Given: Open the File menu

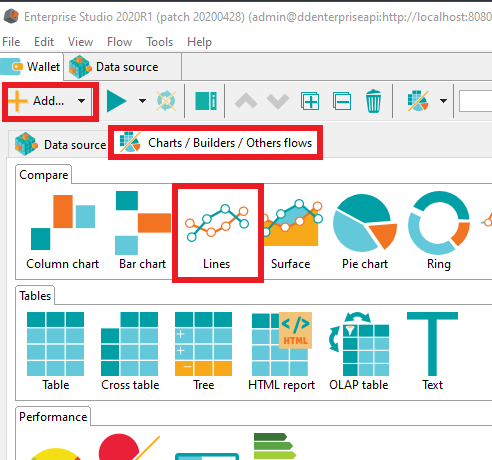Looking at the screenshot, I should [x=11, y=42].
